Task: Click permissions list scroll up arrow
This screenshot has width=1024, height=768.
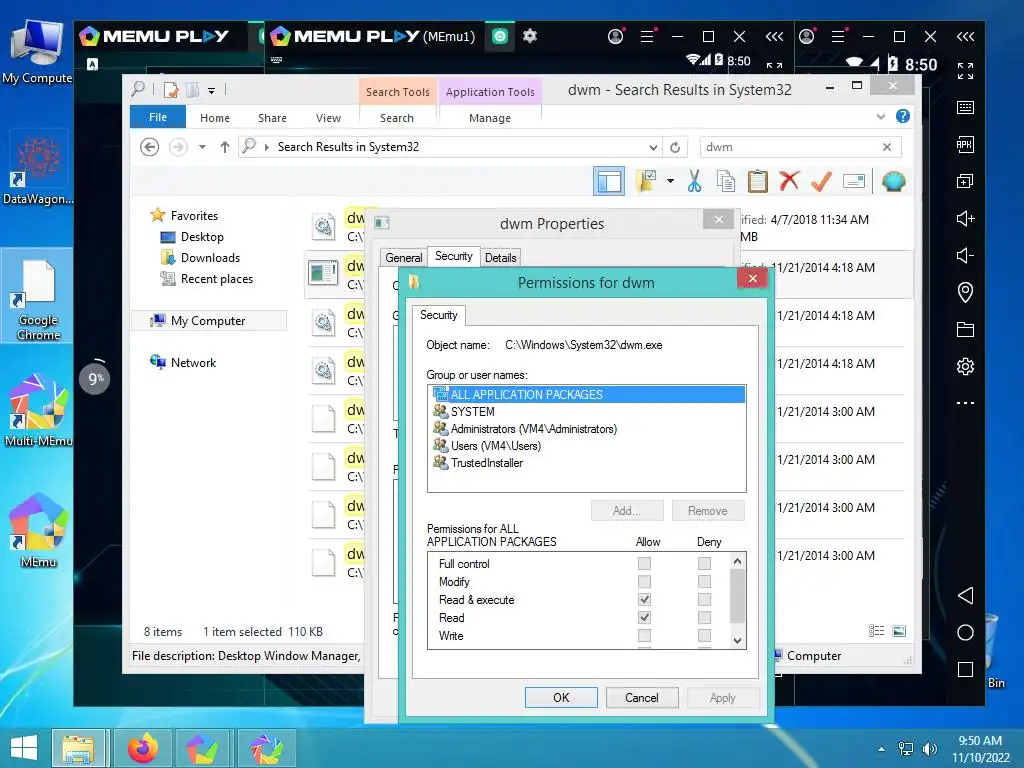Action: tap(737, 561)
